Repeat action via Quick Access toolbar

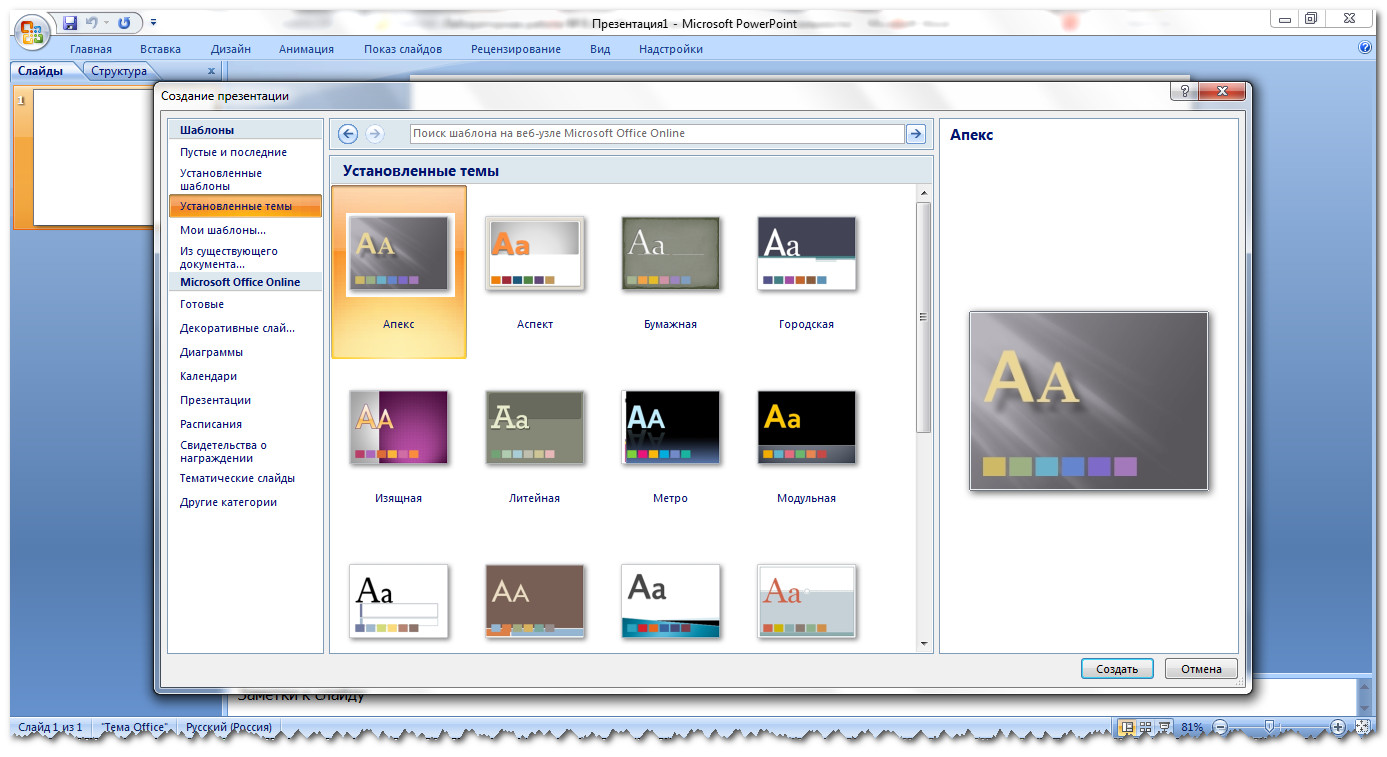[x=125, y=22]
